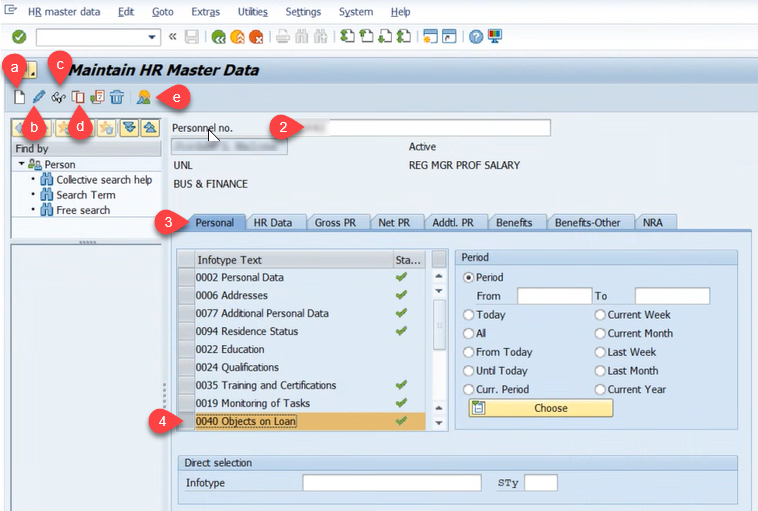Click the infotype list page-up arrow at top

[439, 276]
